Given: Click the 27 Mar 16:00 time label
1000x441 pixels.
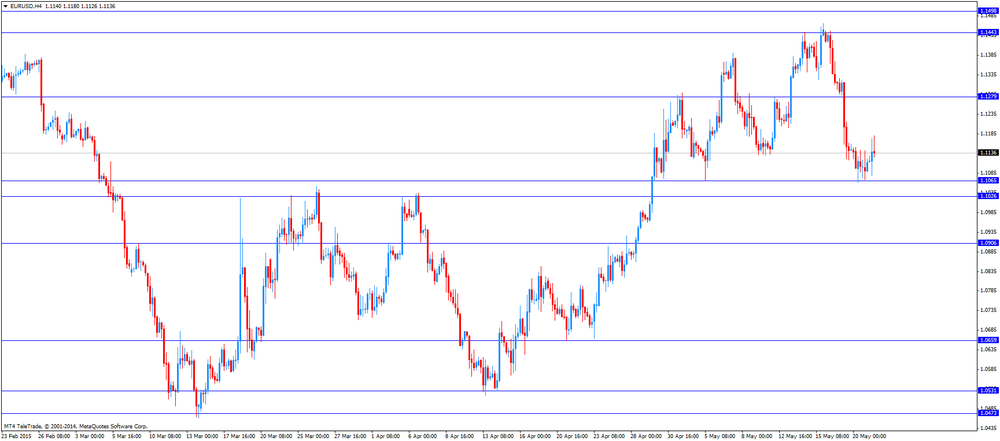Looking at the screenshot, I should click(349, 437).
